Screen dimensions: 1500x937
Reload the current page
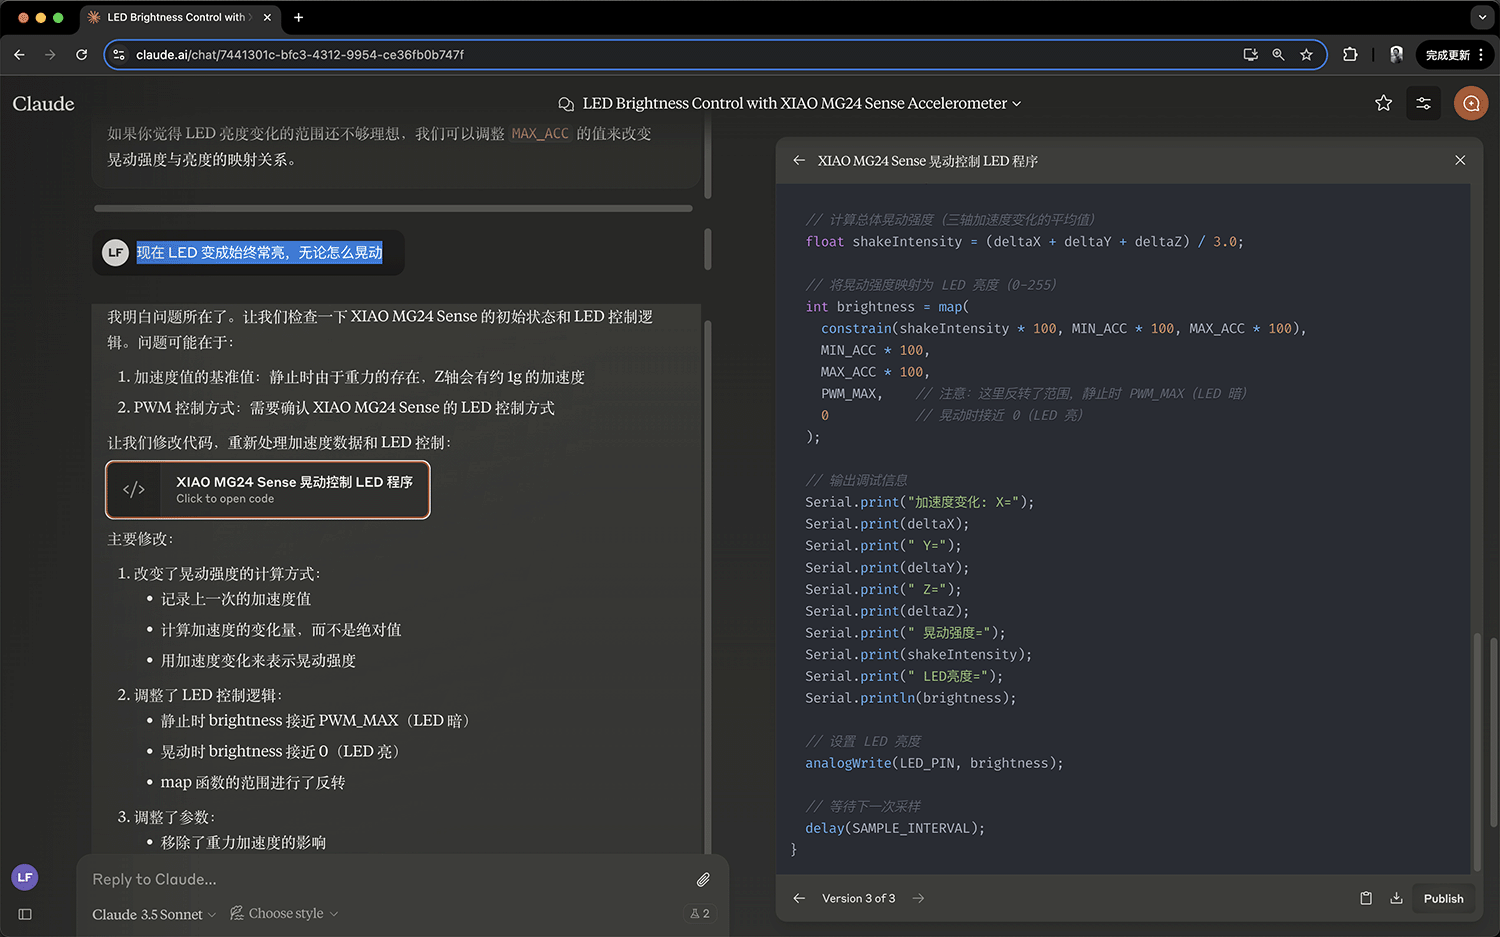click(82, 55)
